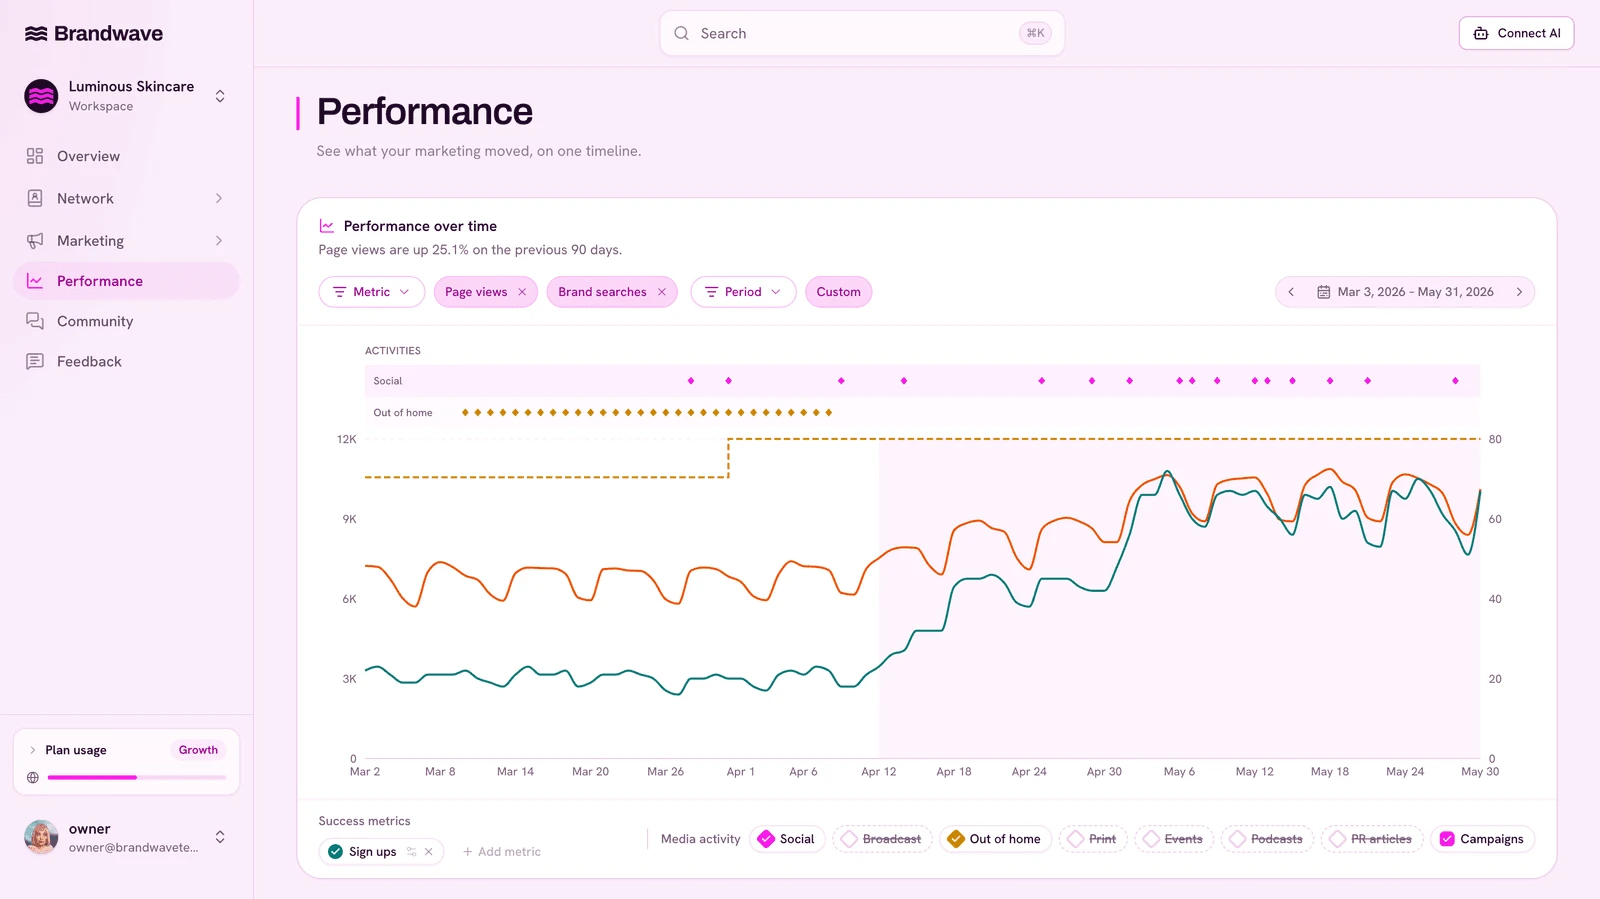Go to next date range arrow
This screenshot has width=1600, height=899.
click(x=1519, y=292)
